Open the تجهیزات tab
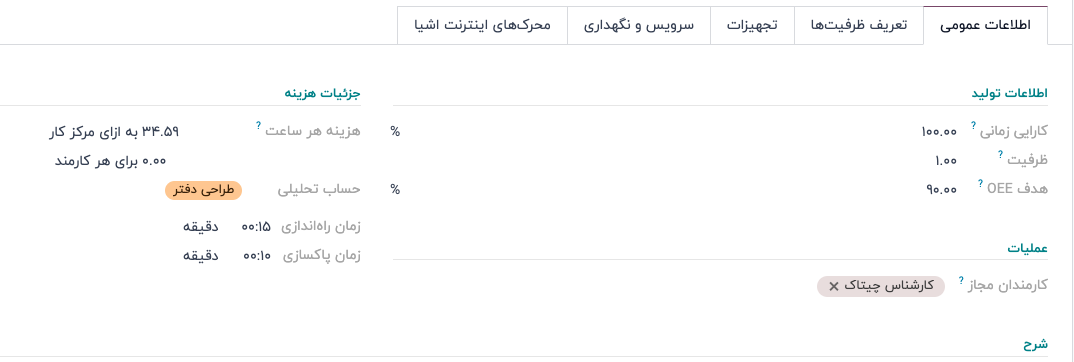1074x362 pixels. point(751,26)
